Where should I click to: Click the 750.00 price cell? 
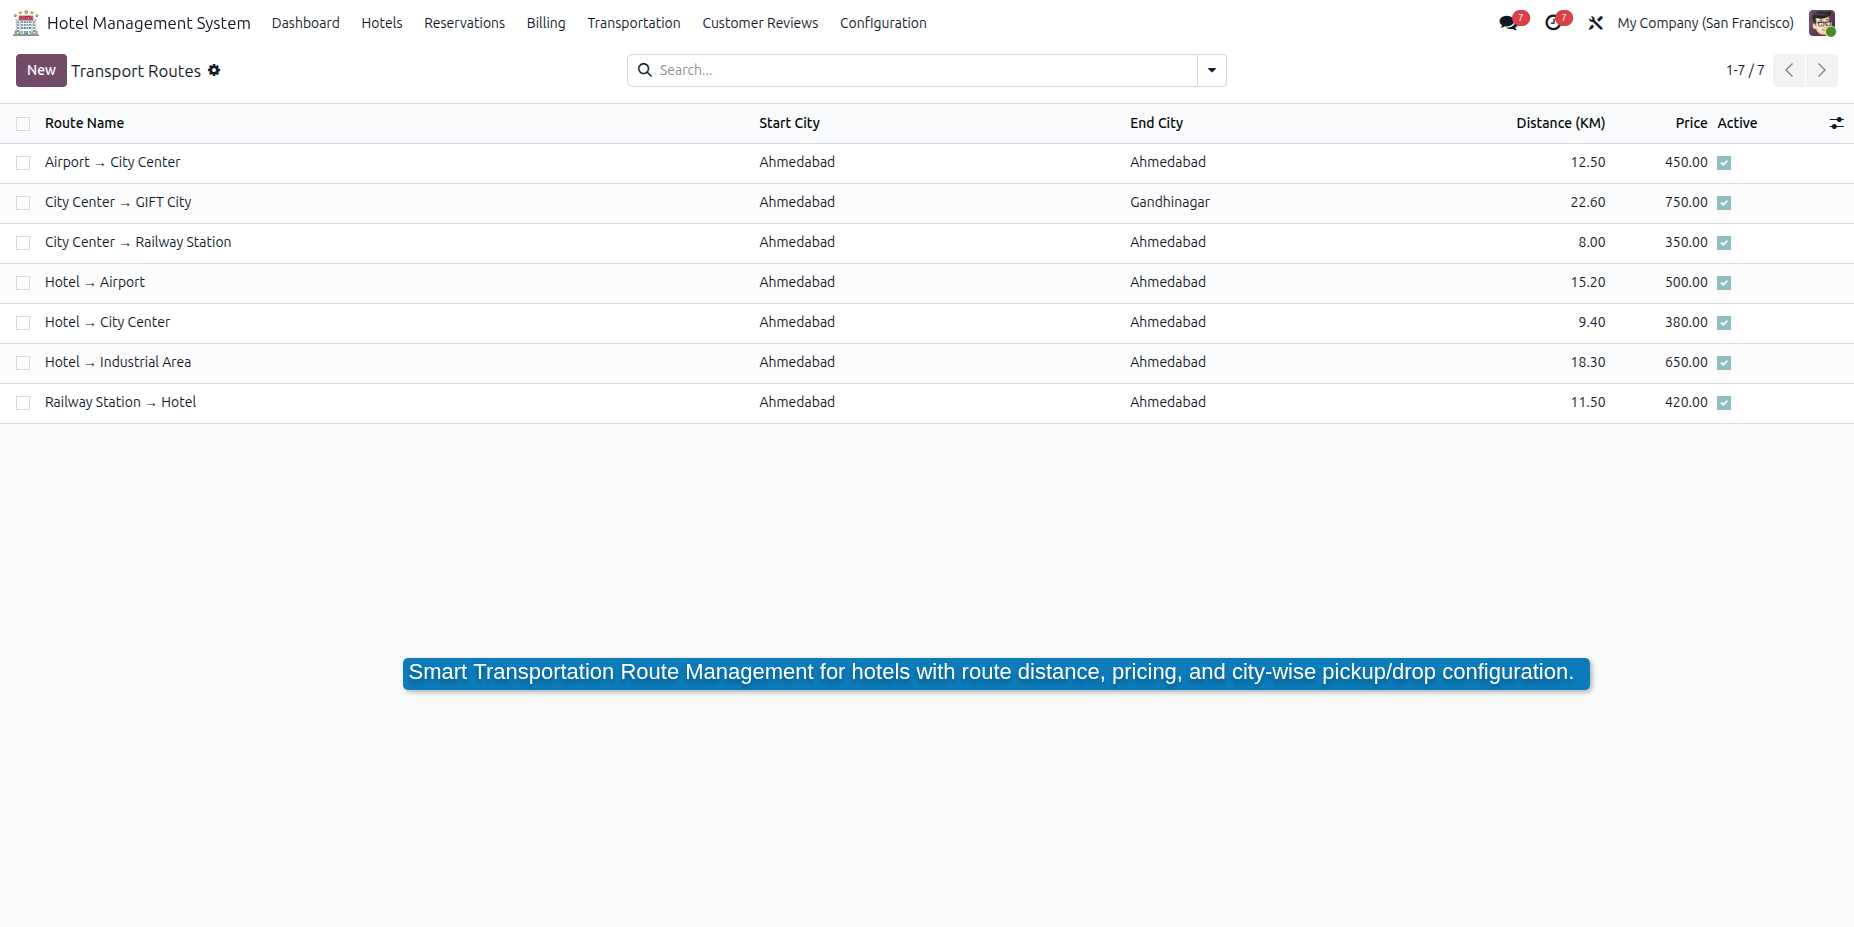click(1686, 202)
